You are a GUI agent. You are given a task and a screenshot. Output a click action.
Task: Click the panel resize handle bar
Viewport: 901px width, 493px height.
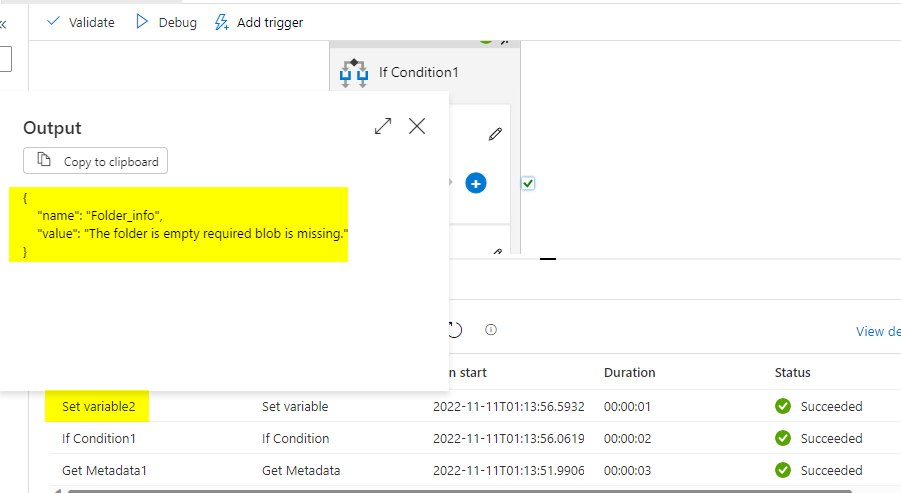(548, 259)
